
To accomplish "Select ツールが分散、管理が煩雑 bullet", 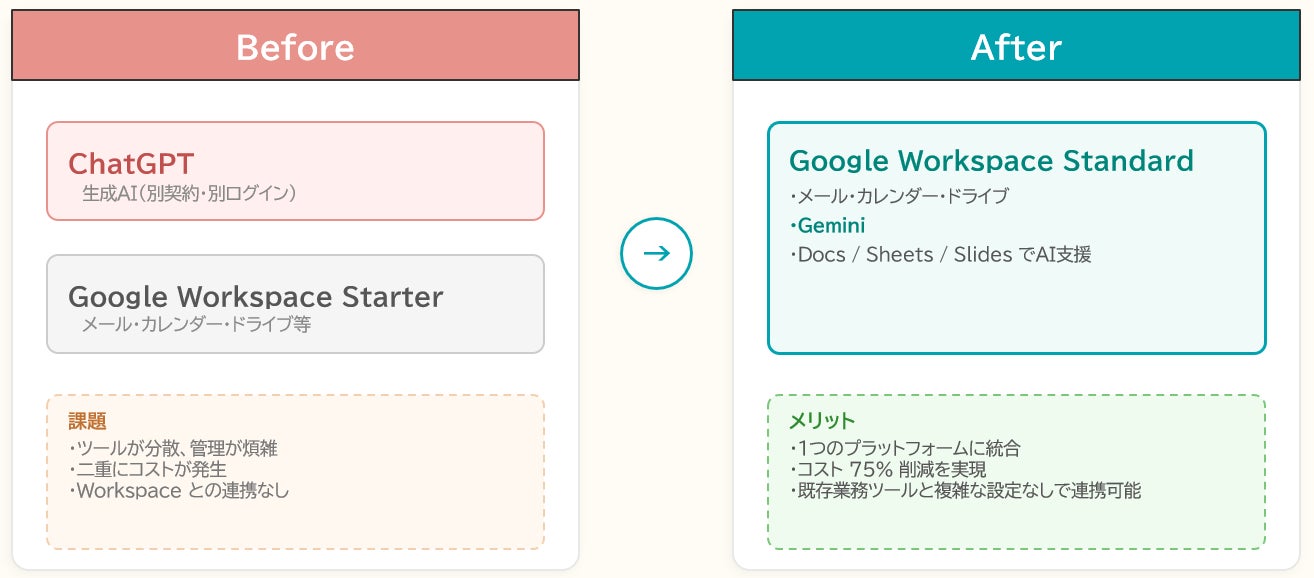I will 173,448.
